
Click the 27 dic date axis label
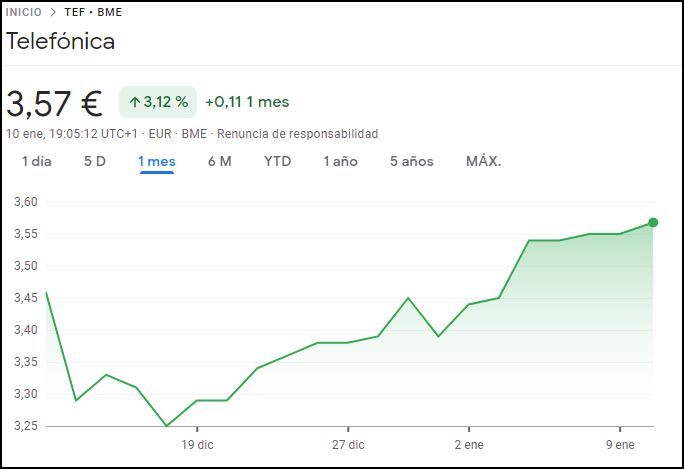(348, 444)
